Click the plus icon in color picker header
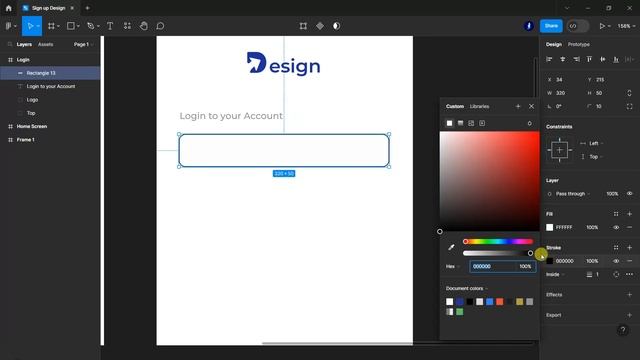Viewport: 640px width, 360px height. pos(518,106)
